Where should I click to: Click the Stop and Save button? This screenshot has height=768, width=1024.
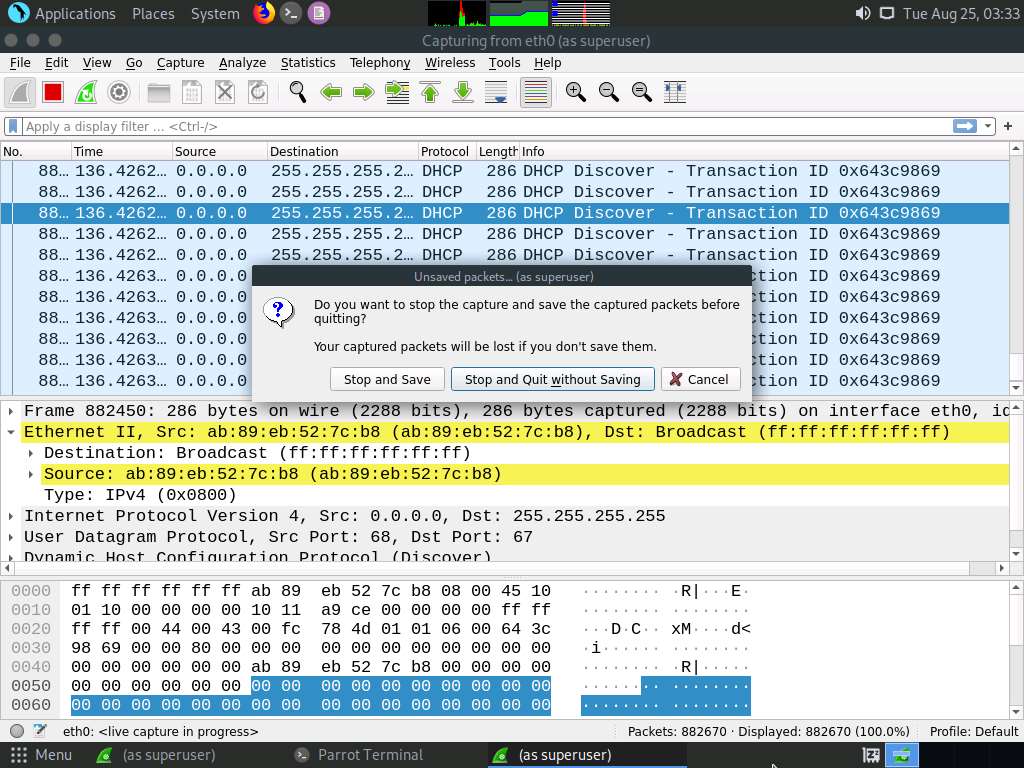coord(387,379)
